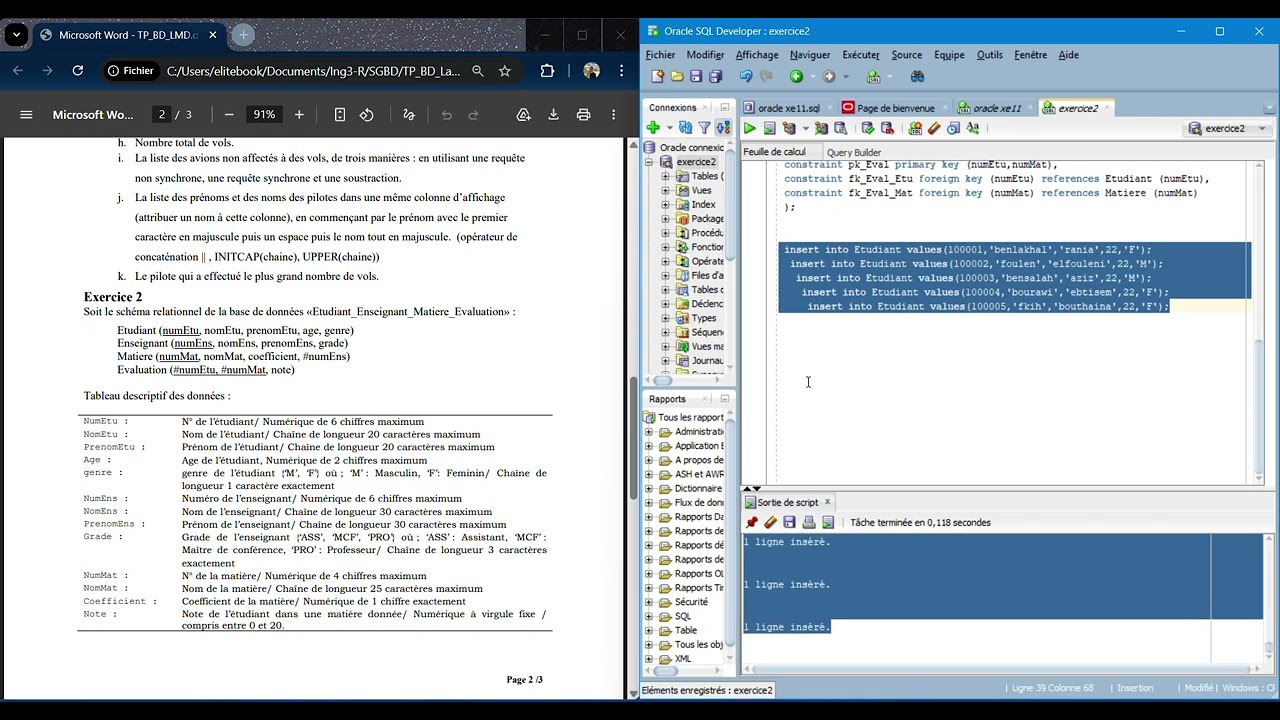The width and height of the screenshot is (1280, 720).
Task: Click the Chrome address bar
Action: (311, 71)
